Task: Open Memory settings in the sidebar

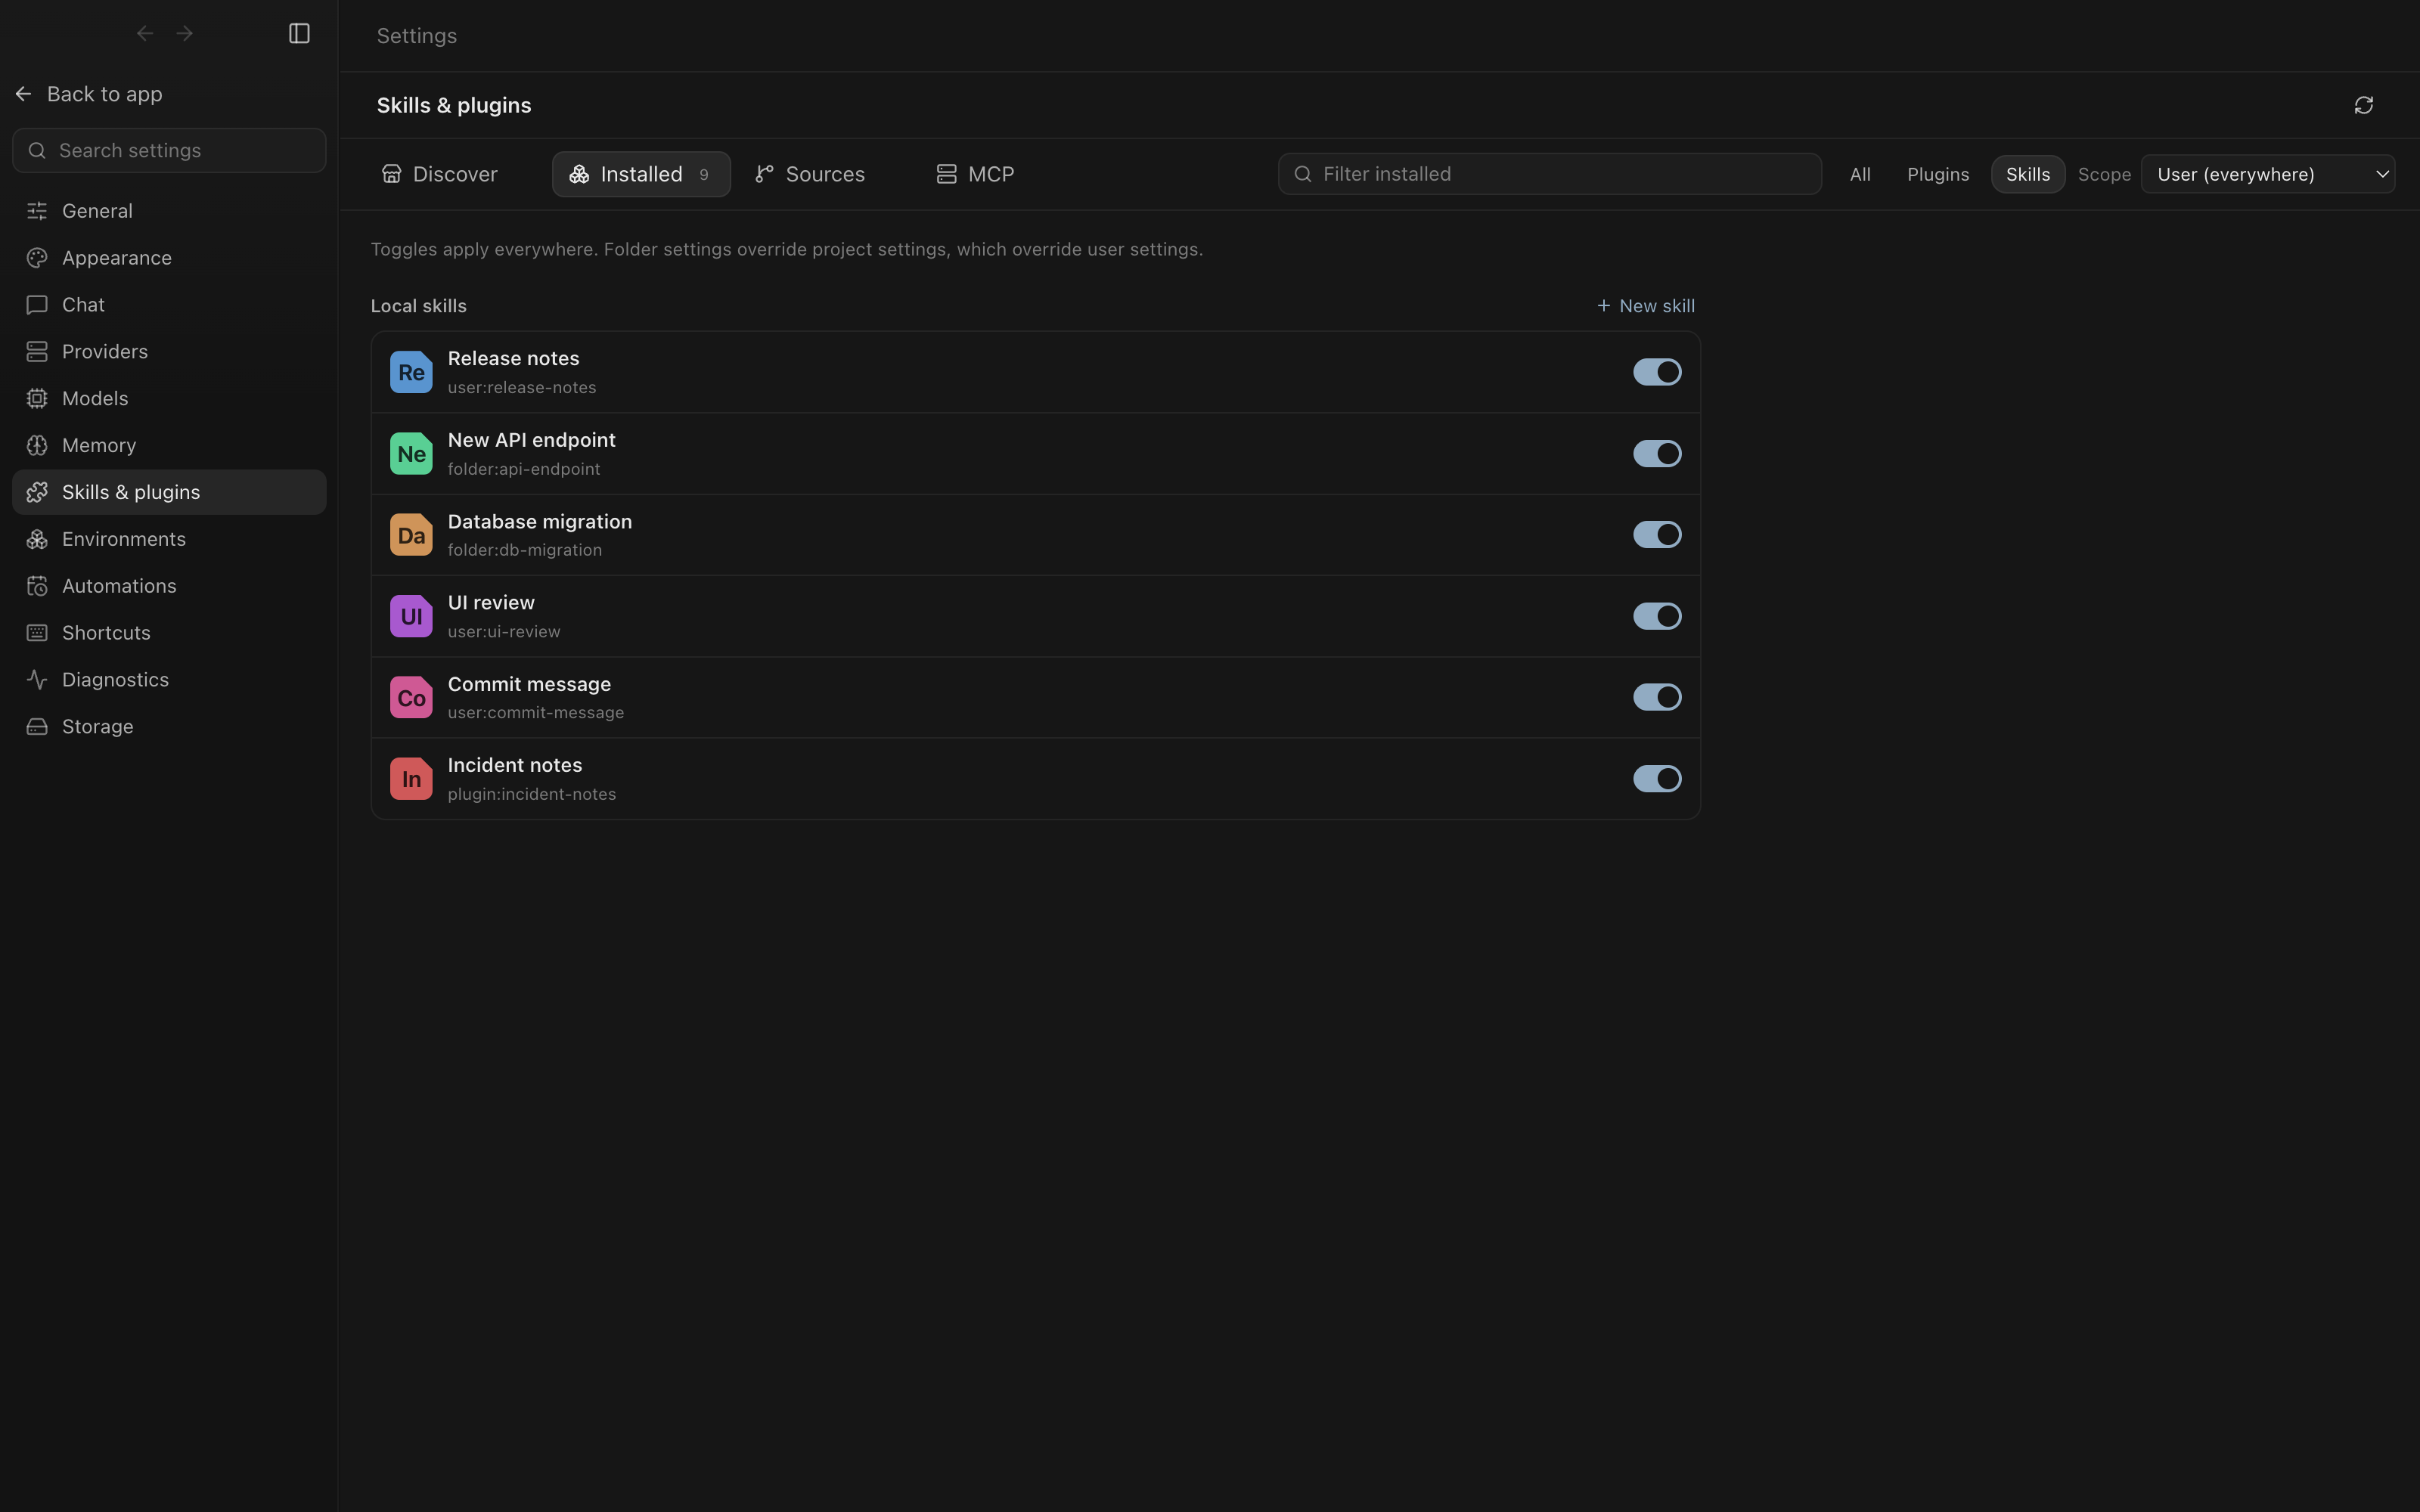Action: tap(169, 445)
